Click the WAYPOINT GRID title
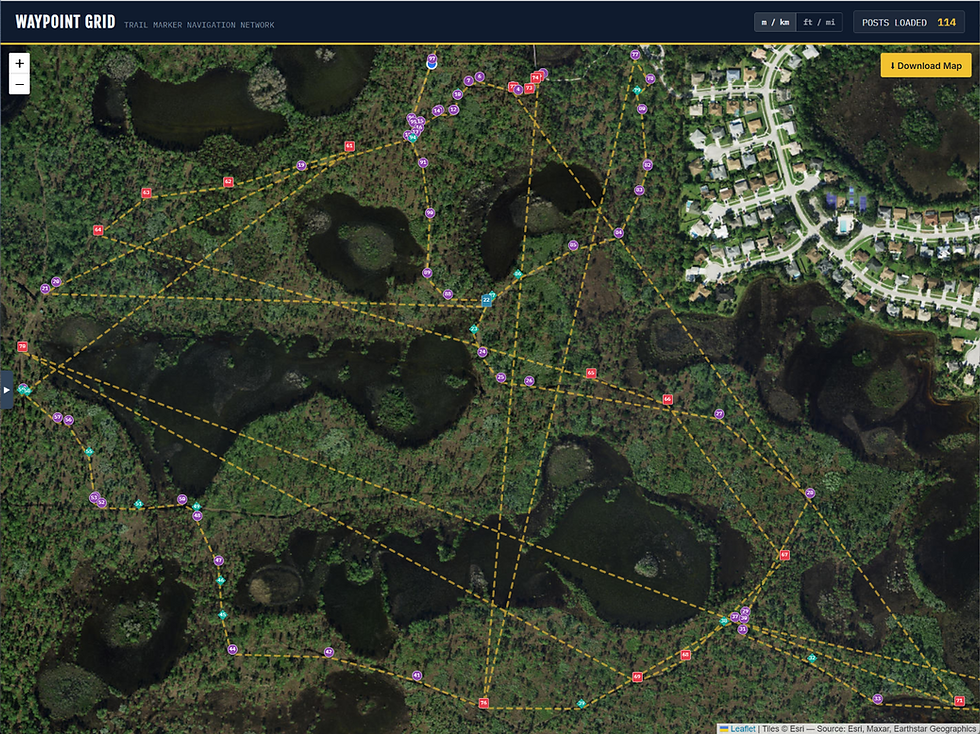 pos(65,22)
